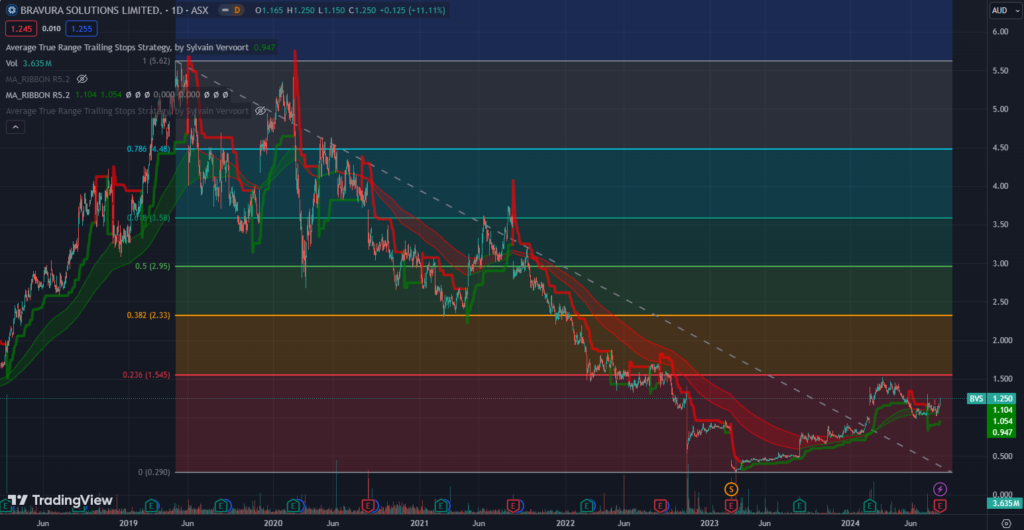Click the 2023 label on the time axis
This screenshot has width=1024, height=530.
709,523
